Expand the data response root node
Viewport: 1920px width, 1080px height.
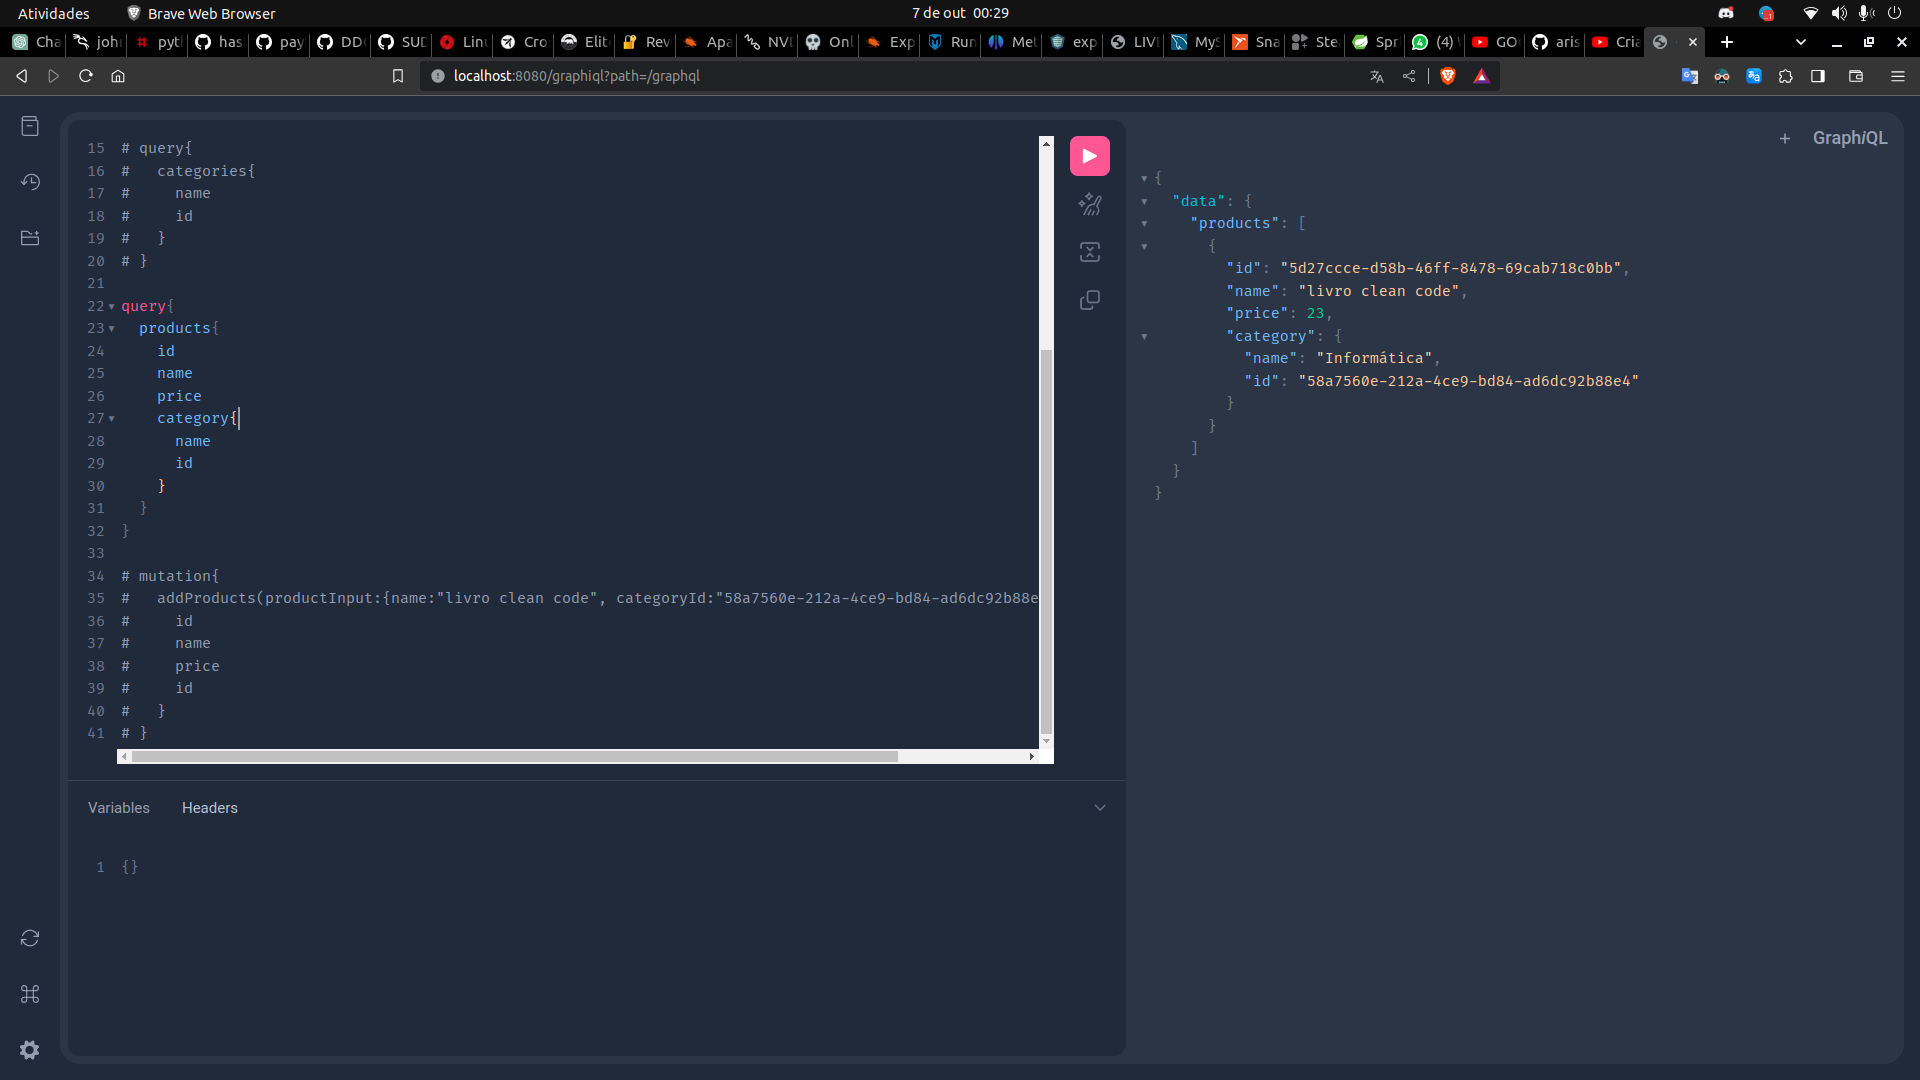point(1143,177)
